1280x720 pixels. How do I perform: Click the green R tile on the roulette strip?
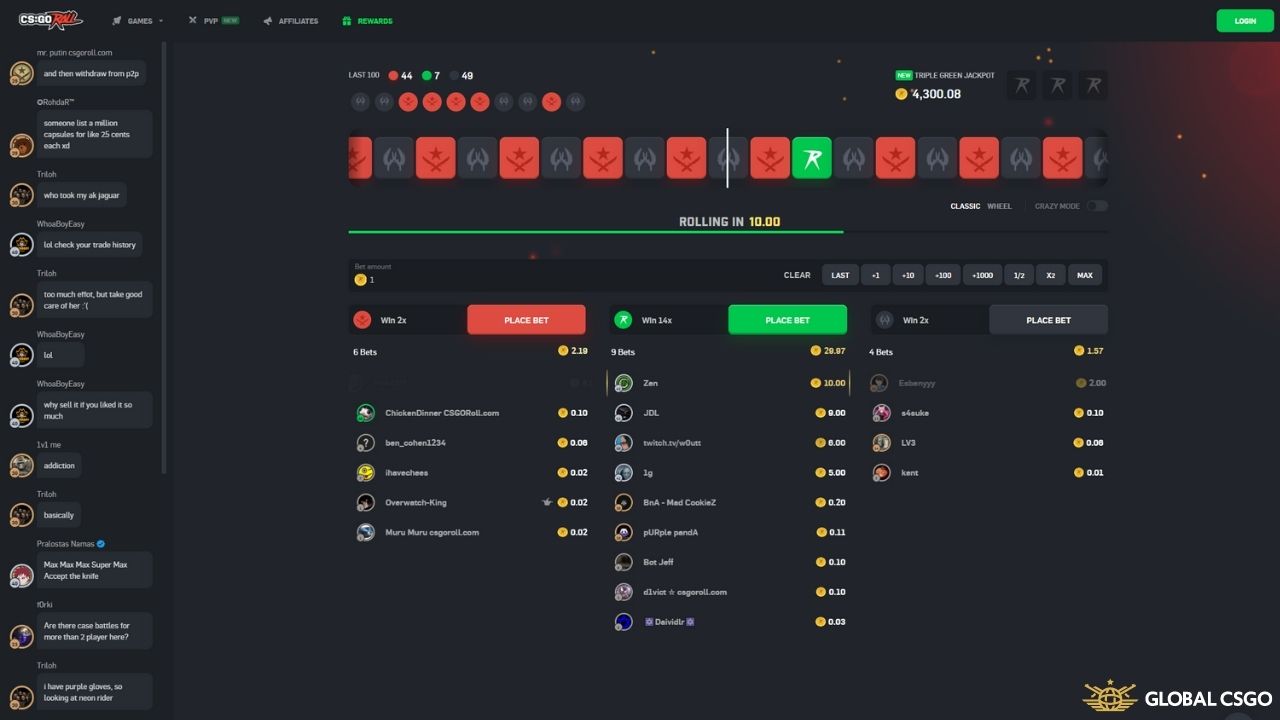click(812, 158)
